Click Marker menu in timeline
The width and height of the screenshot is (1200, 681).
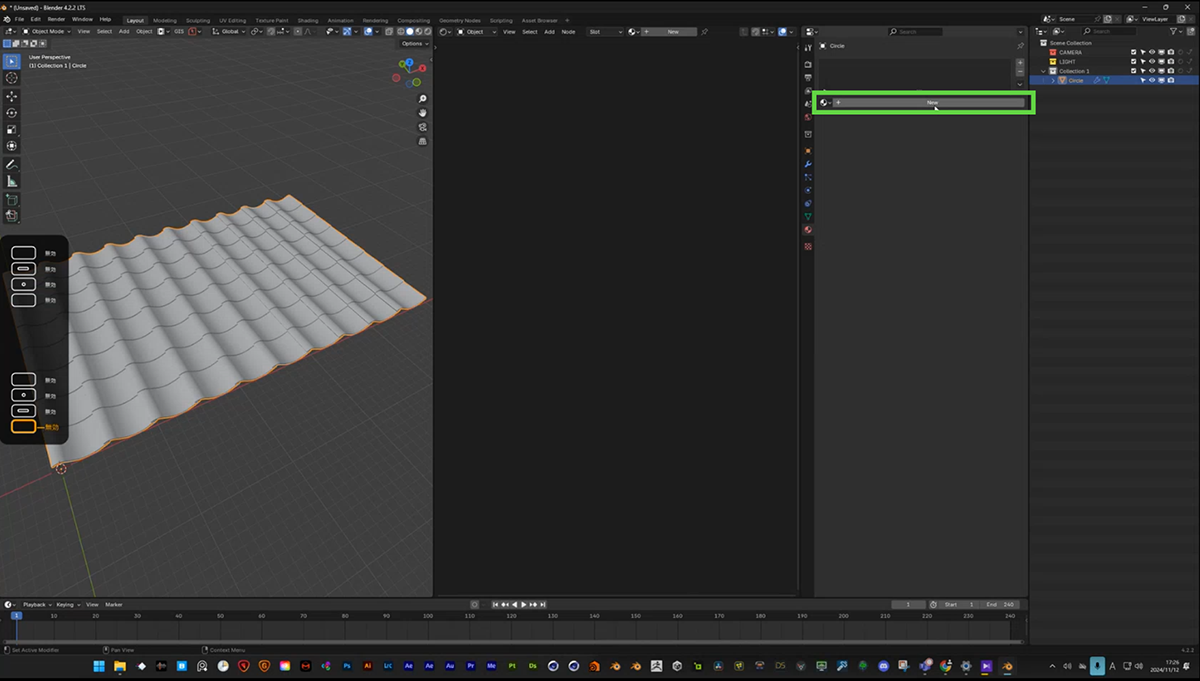(x=114, y=604)
